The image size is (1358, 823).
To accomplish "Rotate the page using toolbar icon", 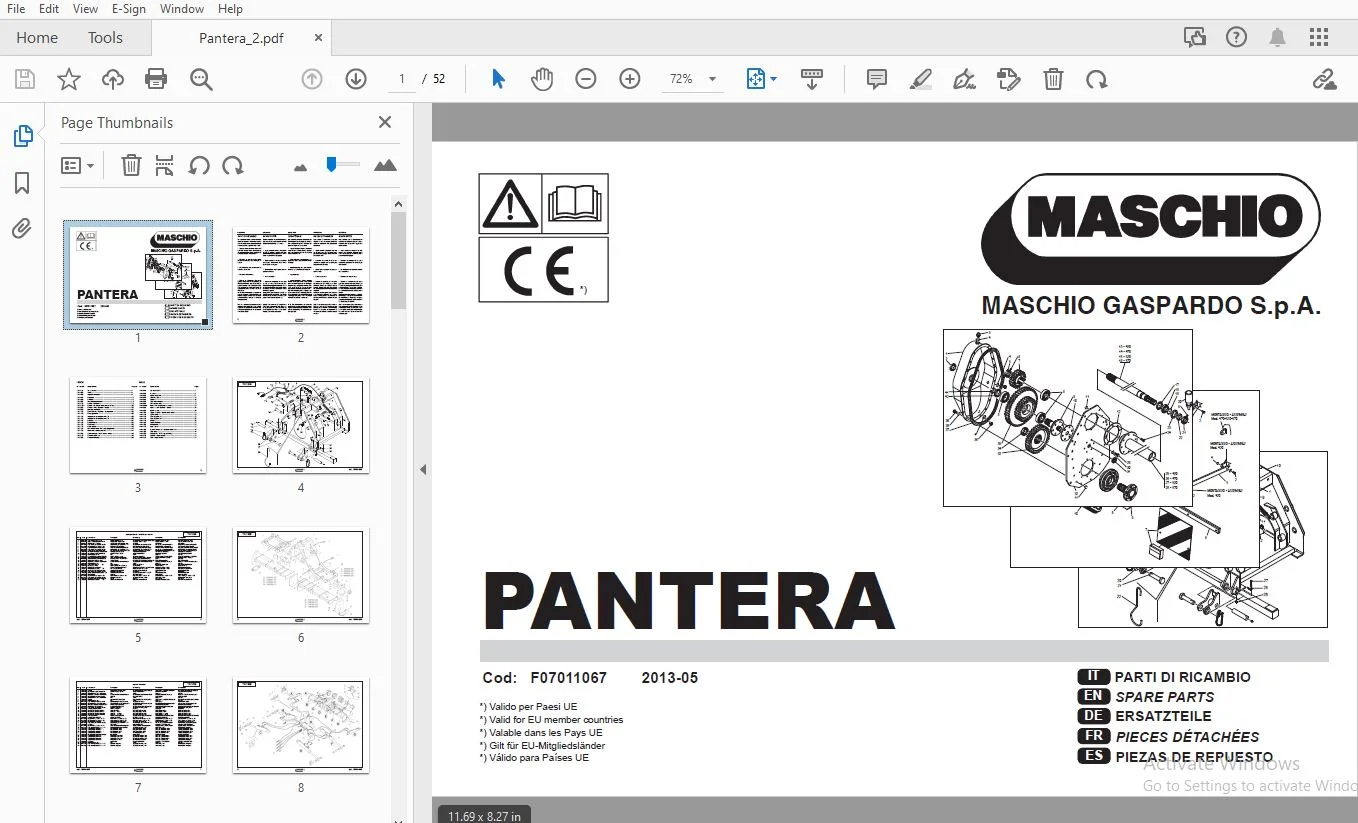I will (1097, 79).
